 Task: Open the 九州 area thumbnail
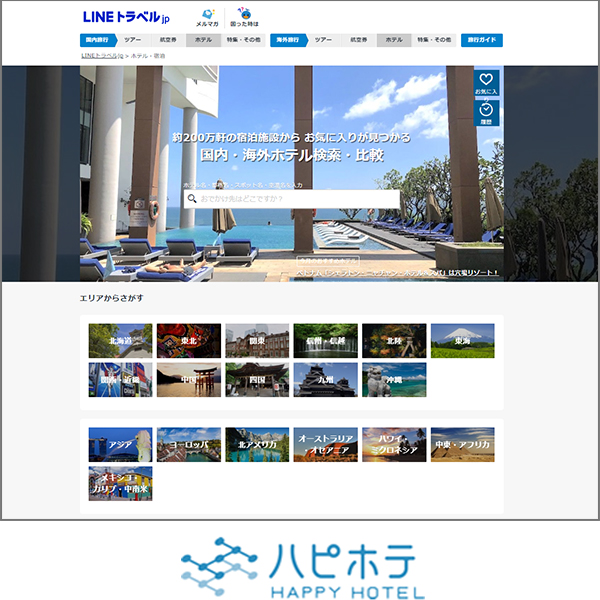(x=325, y=380)
